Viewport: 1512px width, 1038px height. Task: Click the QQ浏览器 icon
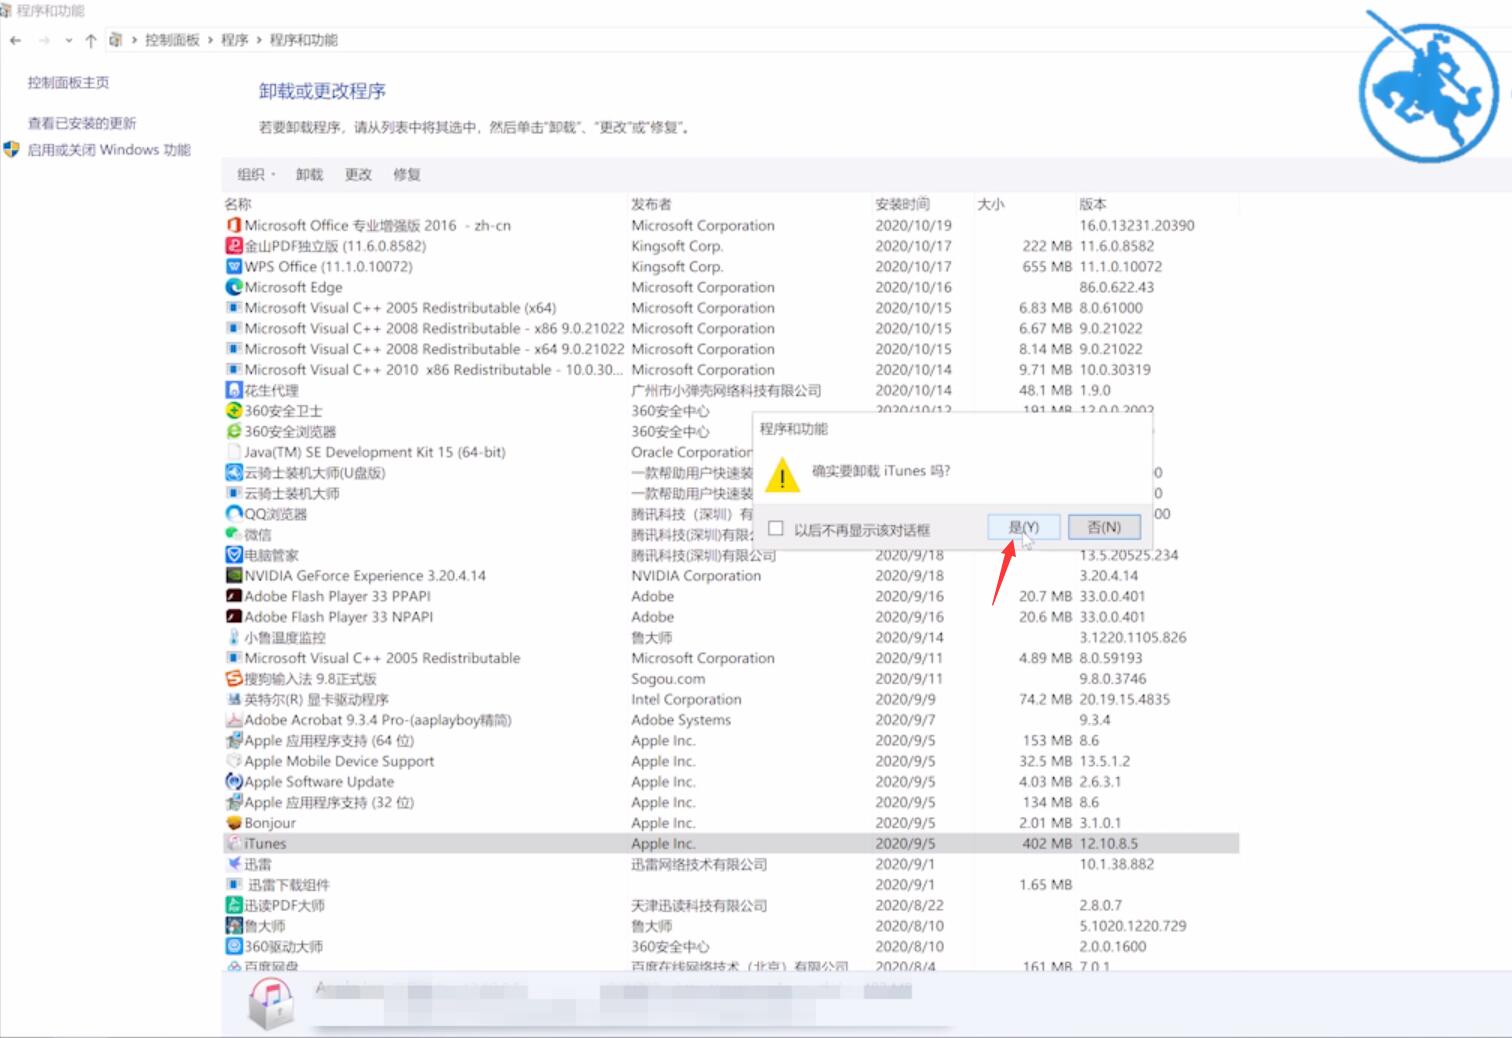(x=234, y=514)
